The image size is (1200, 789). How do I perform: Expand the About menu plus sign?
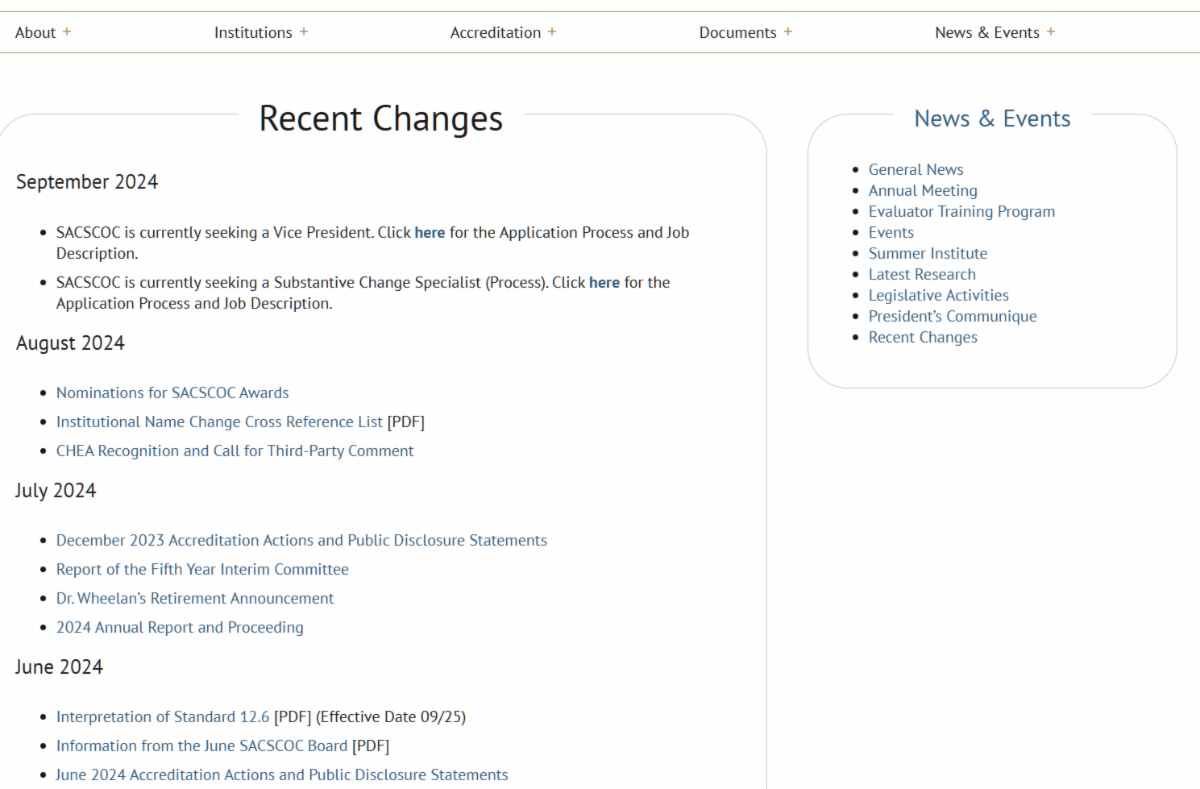67,32
